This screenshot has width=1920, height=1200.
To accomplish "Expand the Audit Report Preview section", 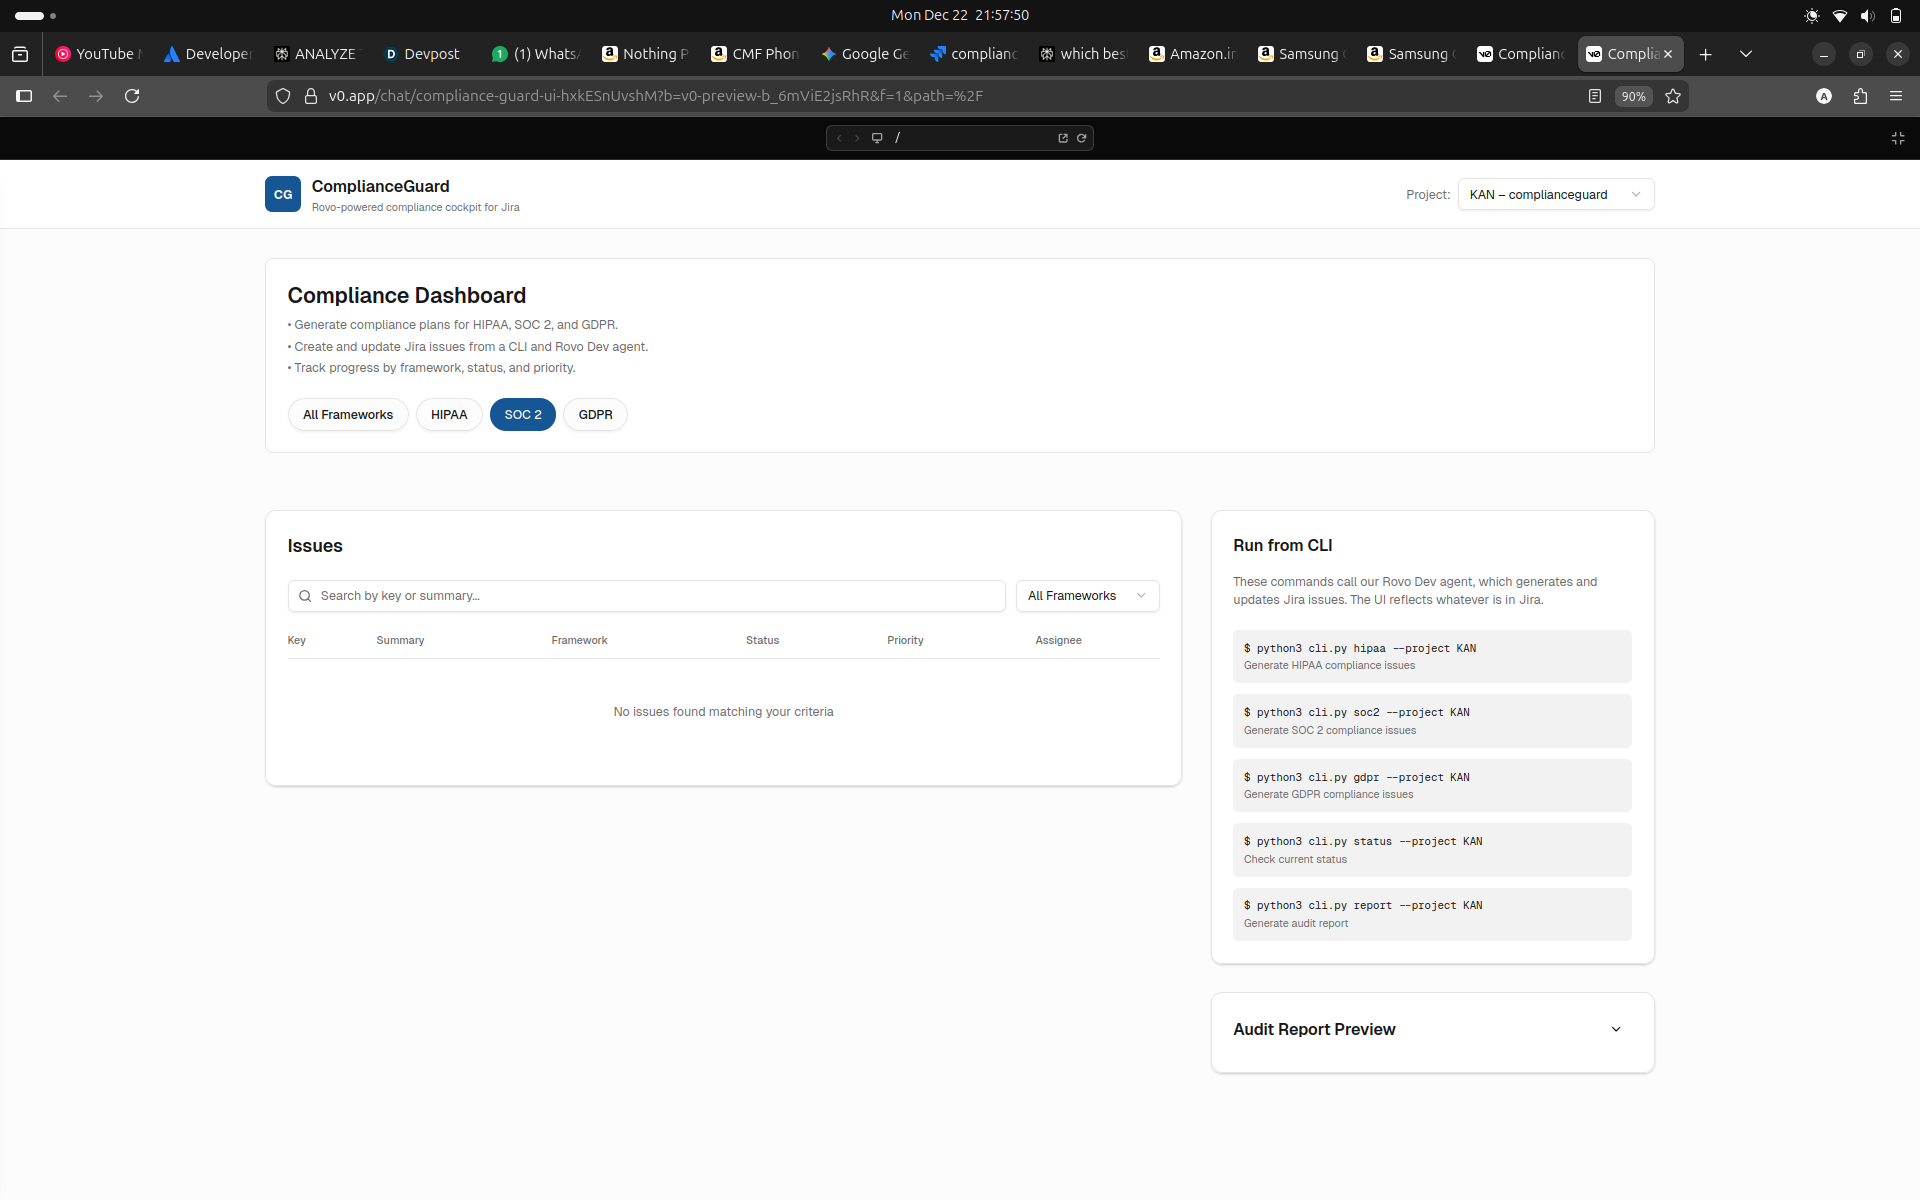I will click(x=1616, y=1029).
